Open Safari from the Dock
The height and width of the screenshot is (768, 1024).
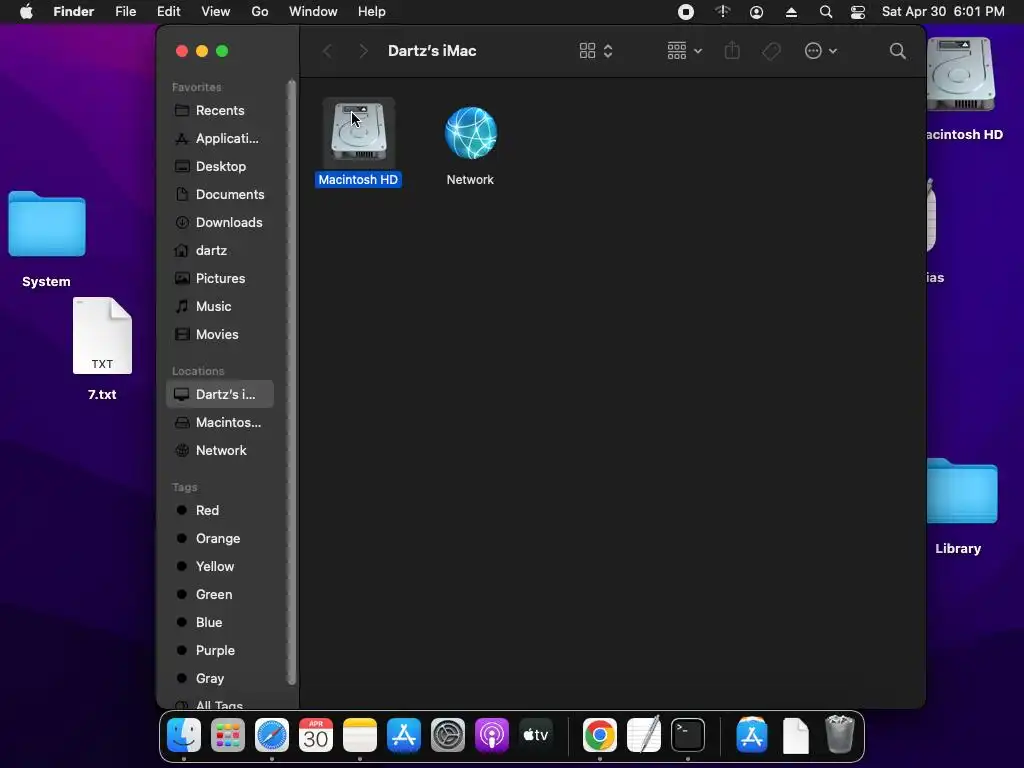[x=272, y=735]
